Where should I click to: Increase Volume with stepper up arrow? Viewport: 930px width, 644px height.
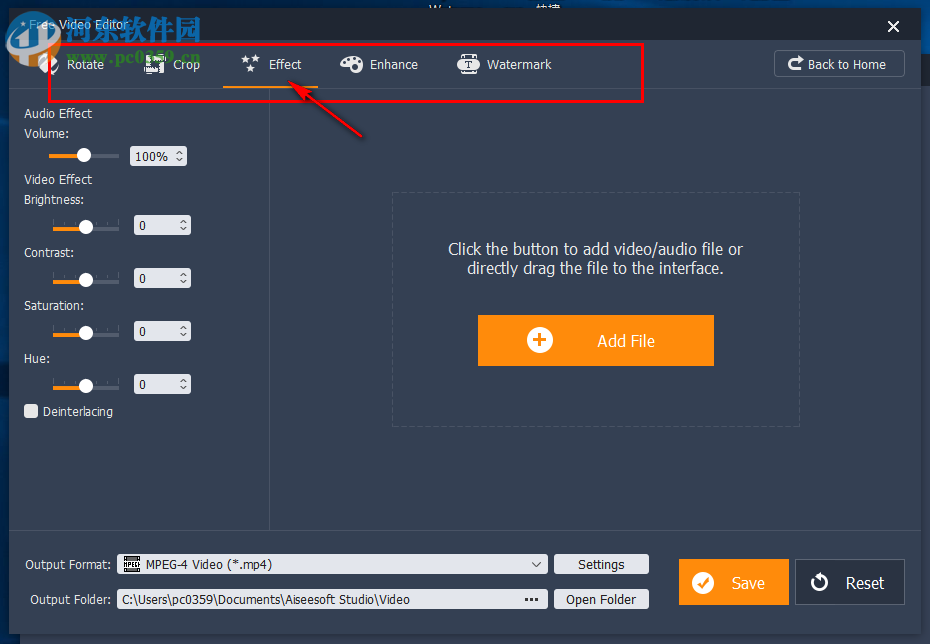click(179, 152)
